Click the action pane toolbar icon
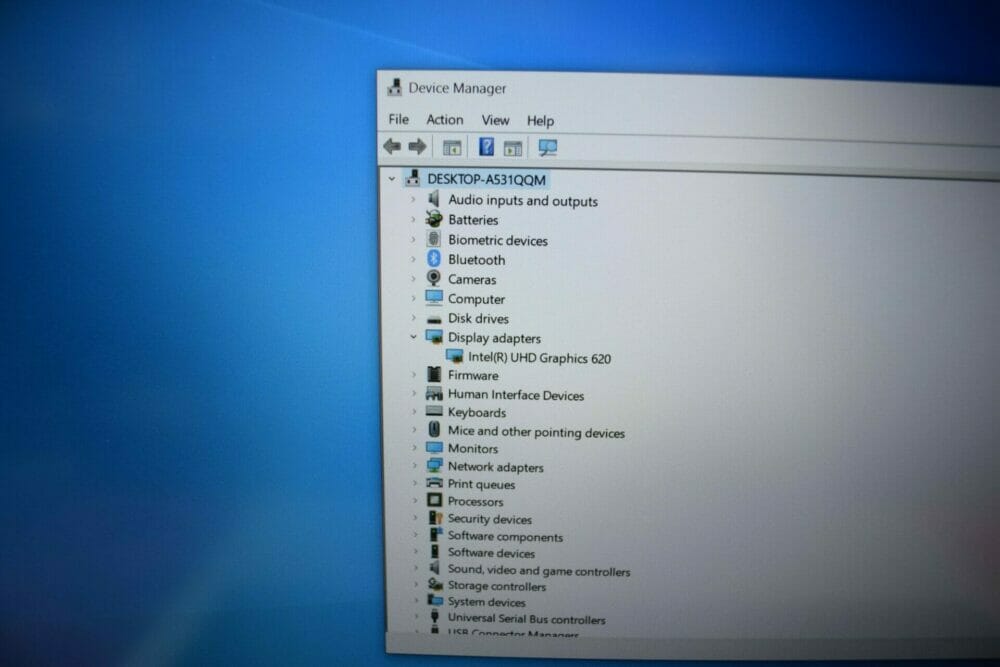Viewport: 1000px width, 667px height. tap(513, 149)
